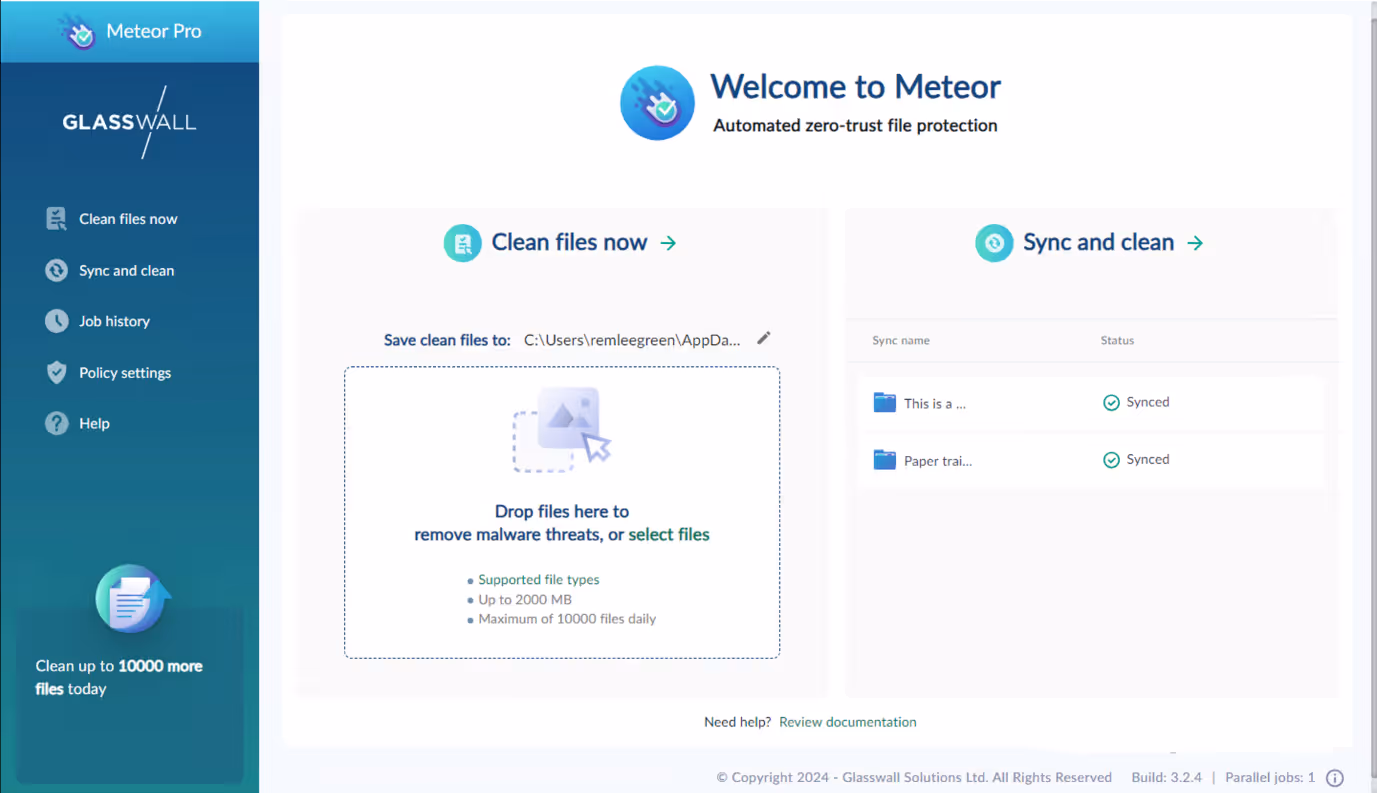Open Sync and clean from sidebar

[127, 271]
